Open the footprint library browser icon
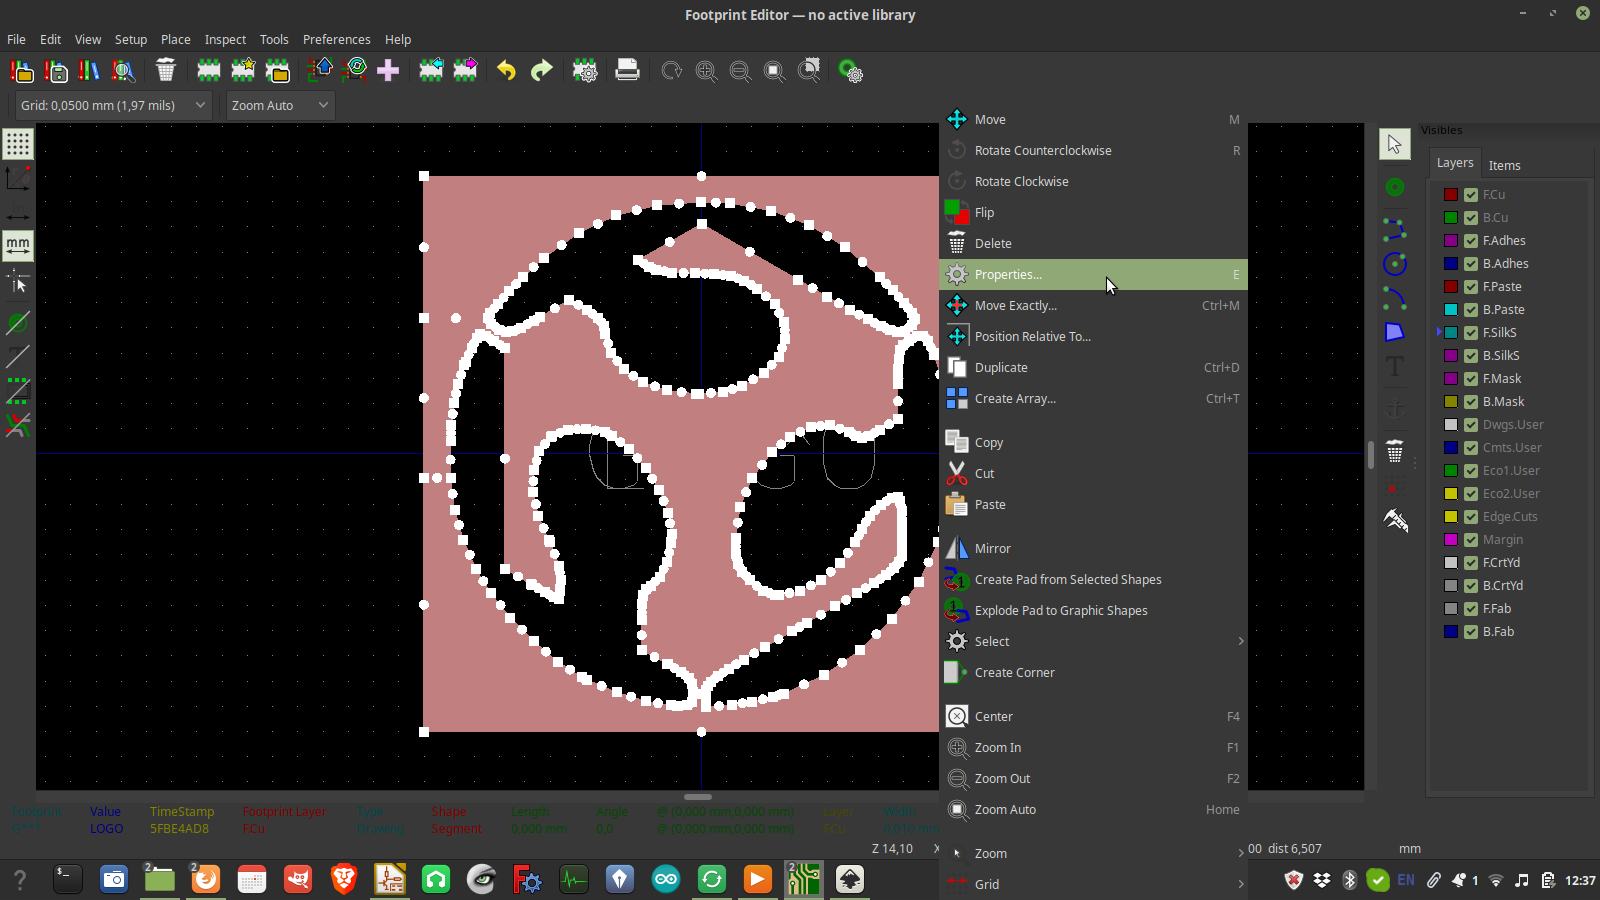Viewport: 1600px width, 900px height. coord(123,71)
